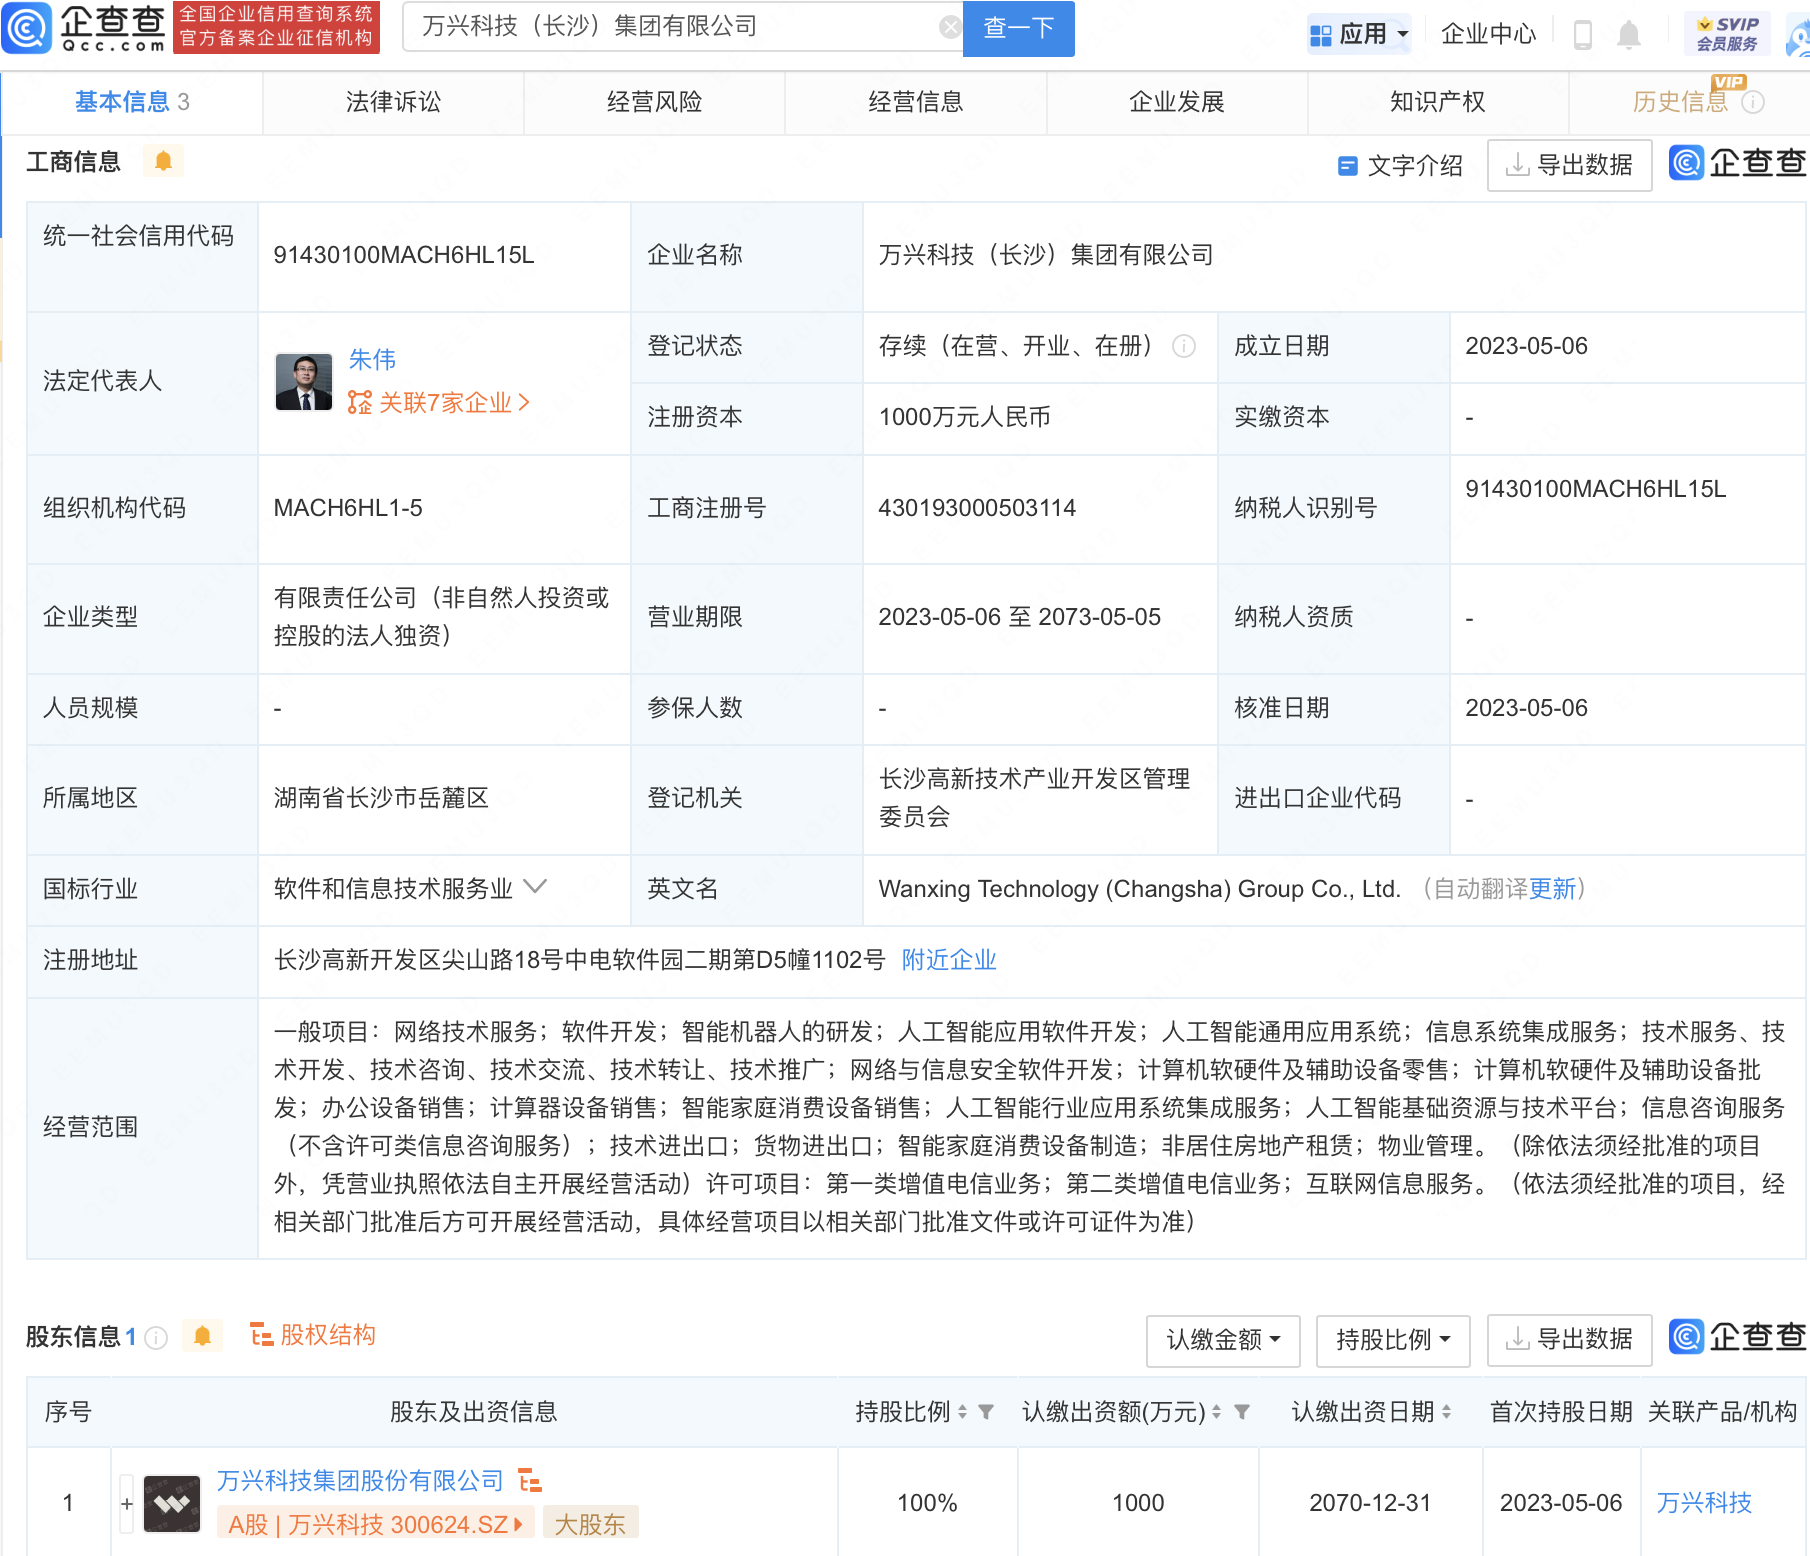This screenshot has width=1810, height=1556.
Task: Click info icon beside 存续 status
Action: (1184, 346)
